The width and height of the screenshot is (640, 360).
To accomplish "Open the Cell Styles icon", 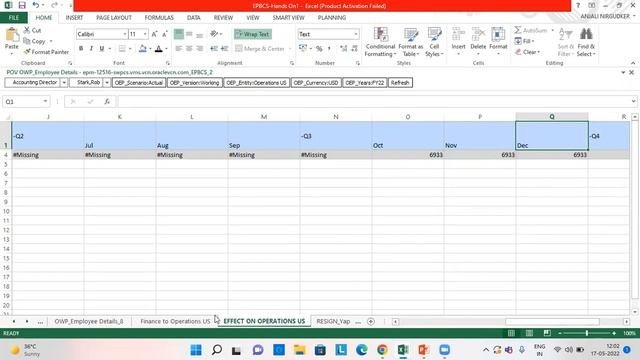I will 434,34.
